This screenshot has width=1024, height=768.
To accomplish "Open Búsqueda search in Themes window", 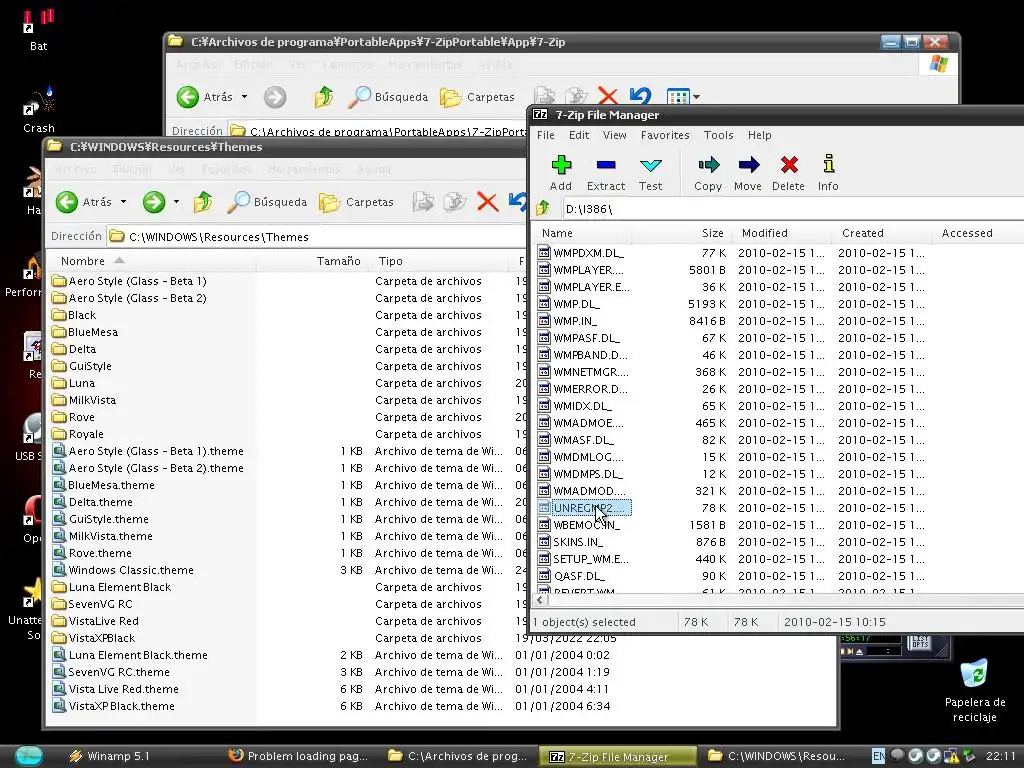I will [267, 202].
